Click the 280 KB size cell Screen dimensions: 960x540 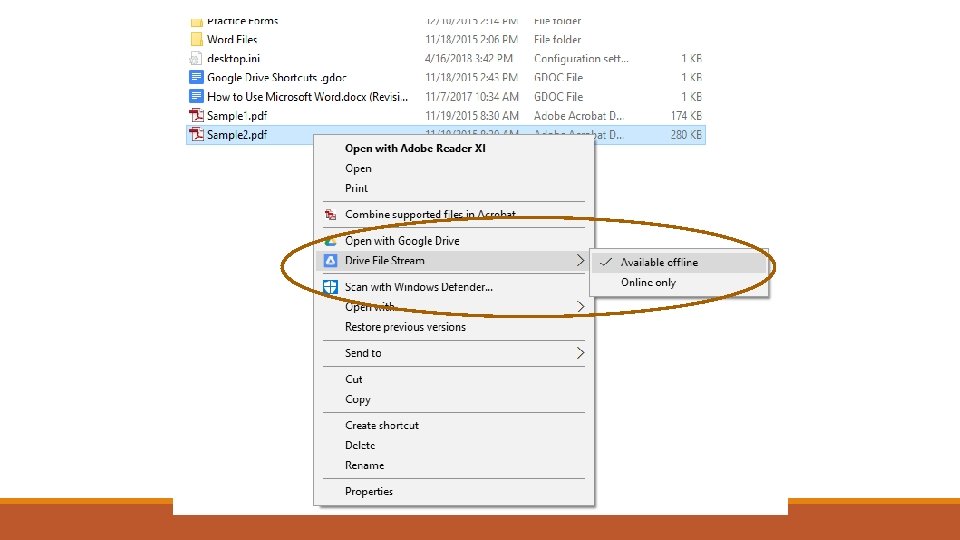686,134
